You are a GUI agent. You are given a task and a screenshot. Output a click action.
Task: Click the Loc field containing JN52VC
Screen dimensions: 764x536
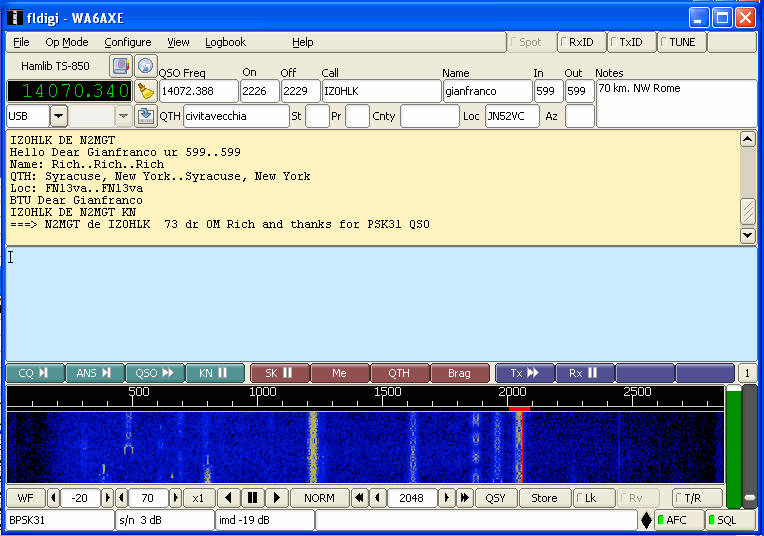tap(512, 116)
